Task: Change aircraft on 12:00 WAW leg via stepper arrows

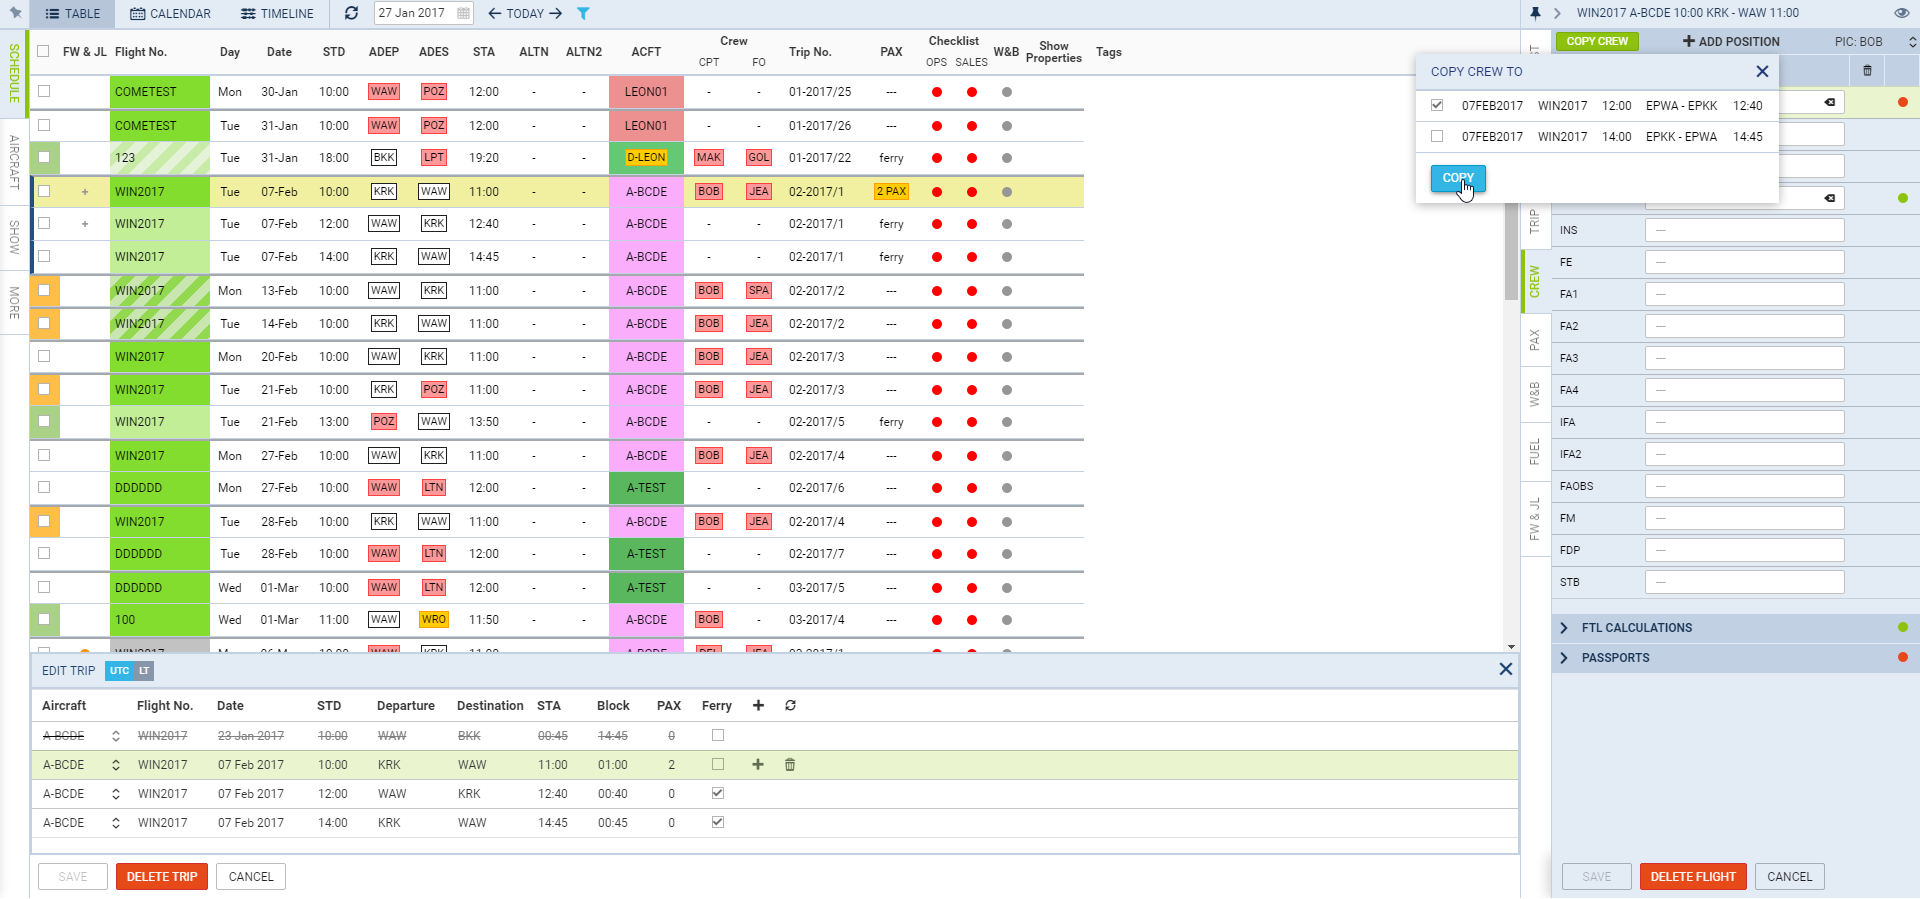Action: click(116, 794)
